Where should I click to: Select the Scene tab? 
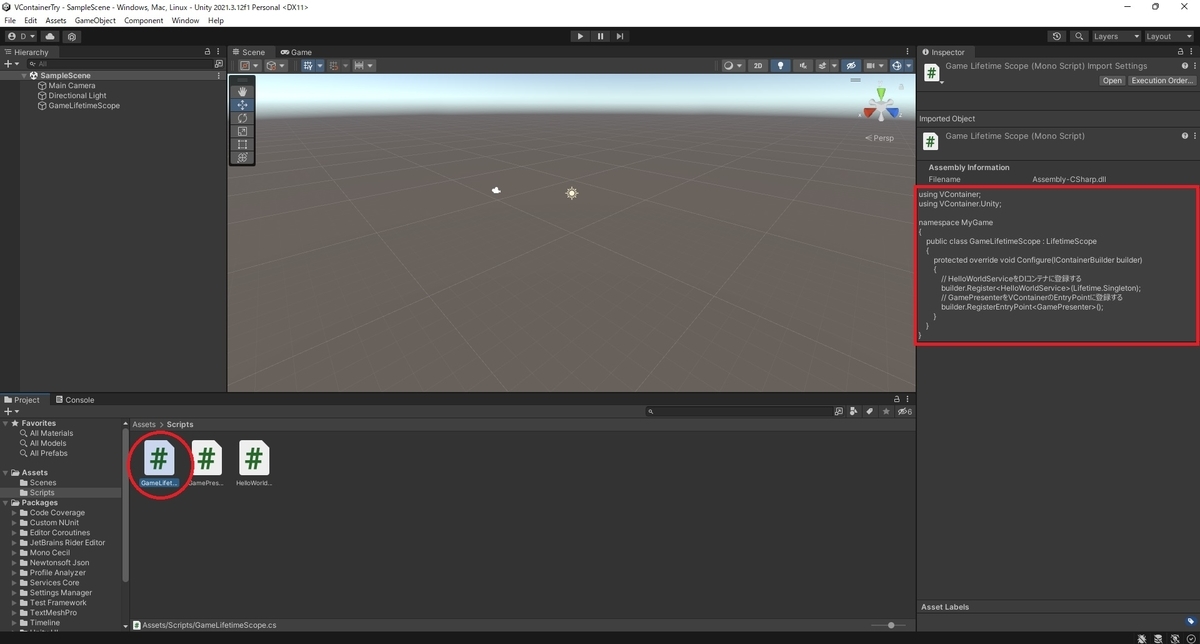click(249, 52)
